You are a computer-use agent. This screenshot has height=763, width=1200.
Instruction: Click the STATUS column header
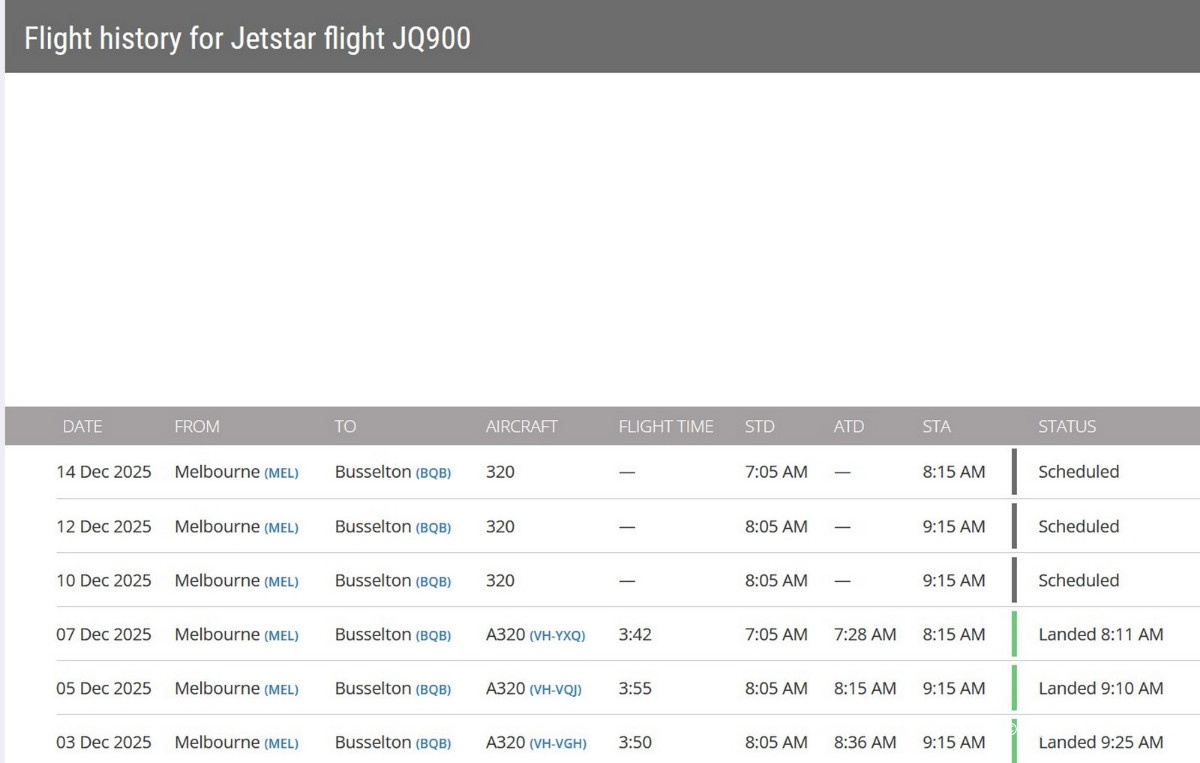click(x=1067, y=426)
